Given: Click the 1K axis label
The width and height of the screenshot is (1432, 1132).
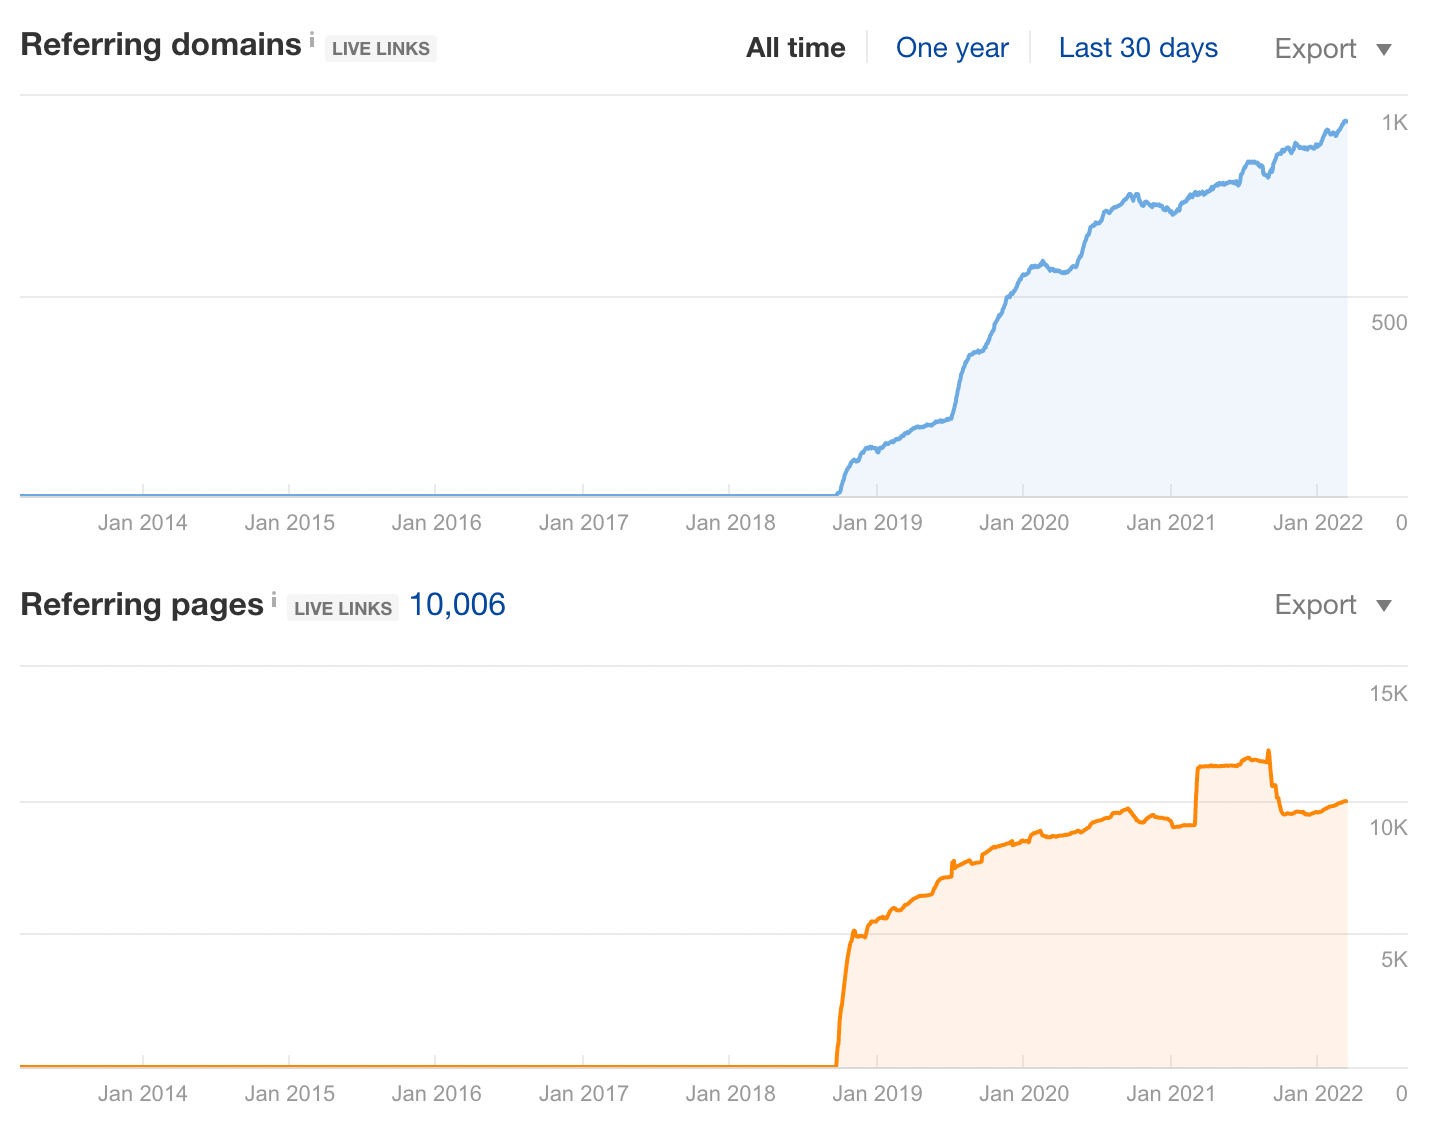Looking at the screenshot, I should [x=1394, y=123].
